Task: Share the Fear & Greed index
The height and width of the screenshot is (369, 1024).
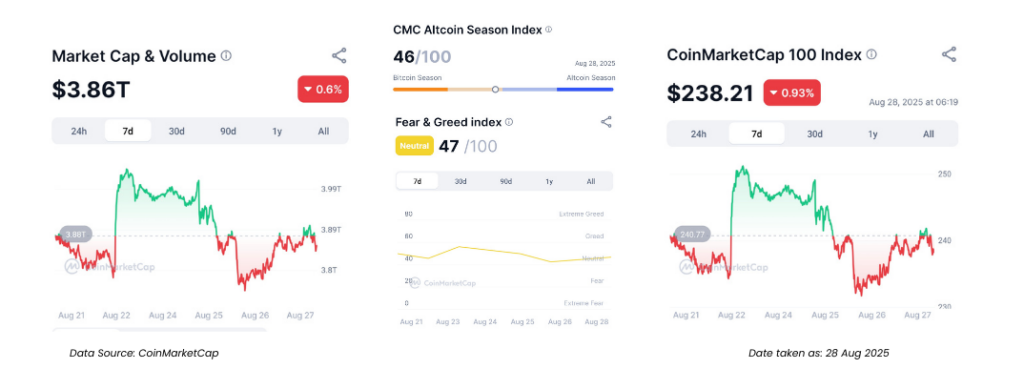Action: (x=606, y=121)
